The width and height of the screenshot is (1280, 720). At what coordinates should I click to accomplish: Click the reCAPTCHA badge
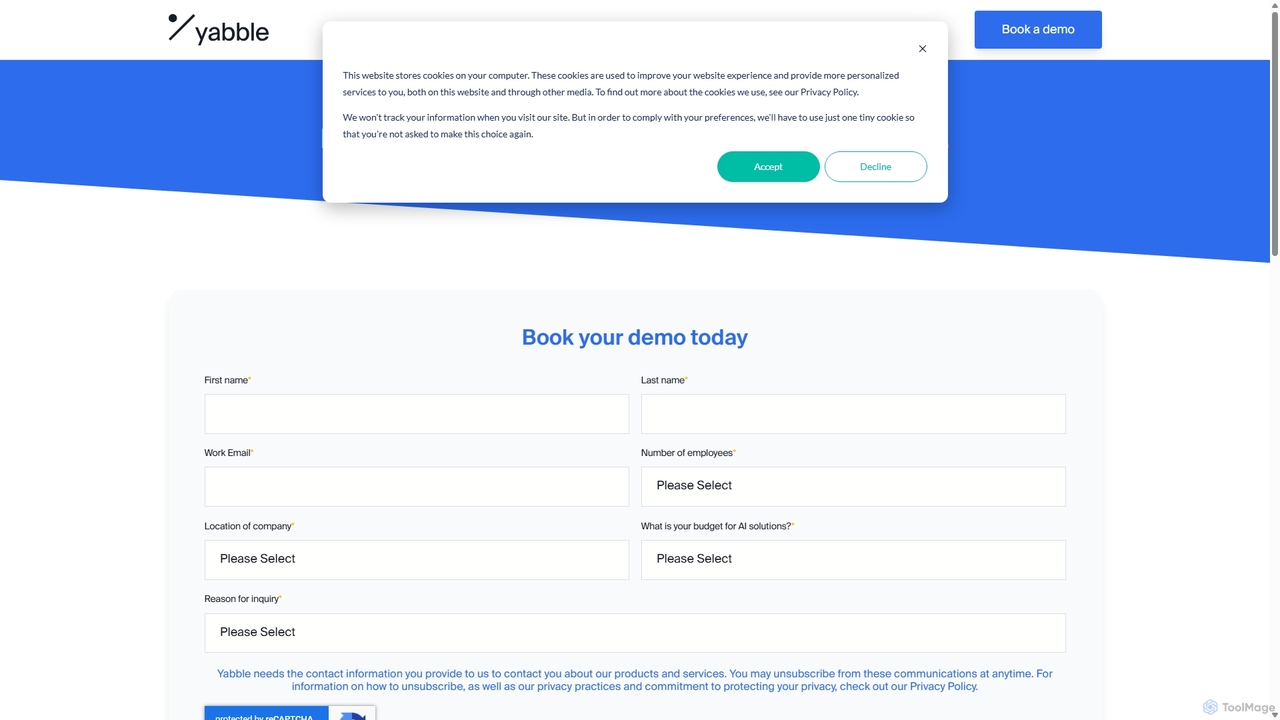pyautogui.click(x=290, y=713)
